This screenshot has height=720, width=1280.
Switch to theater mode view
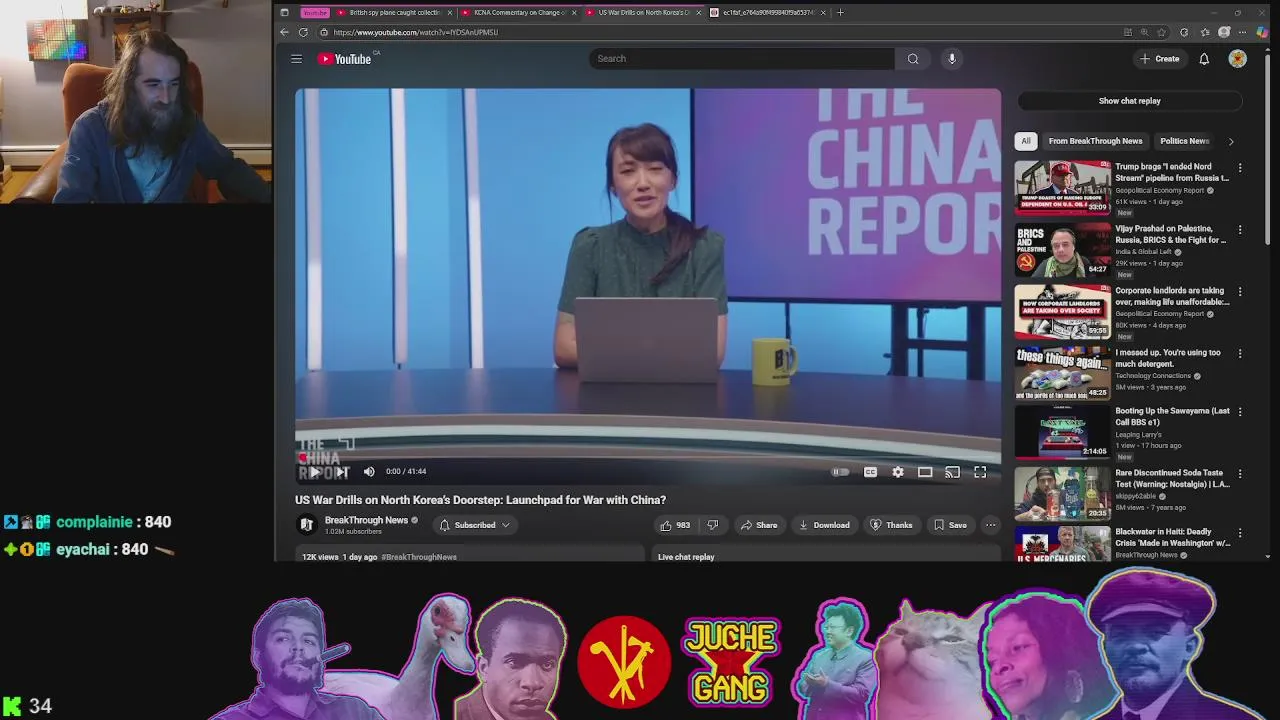point(925,472)
